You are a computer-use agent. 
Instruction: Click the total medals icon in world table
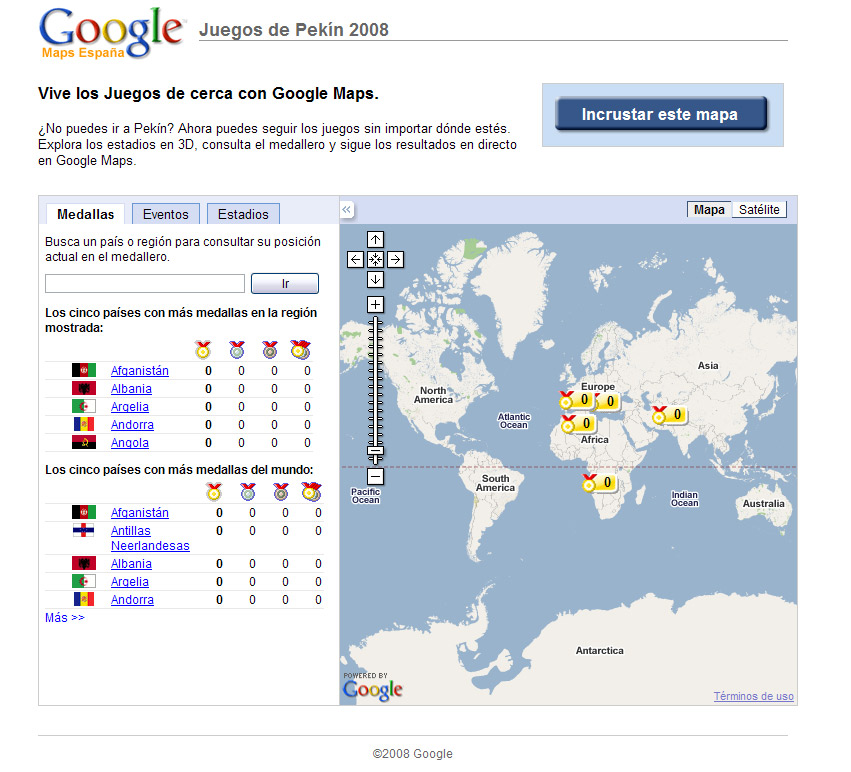point(312,492)
